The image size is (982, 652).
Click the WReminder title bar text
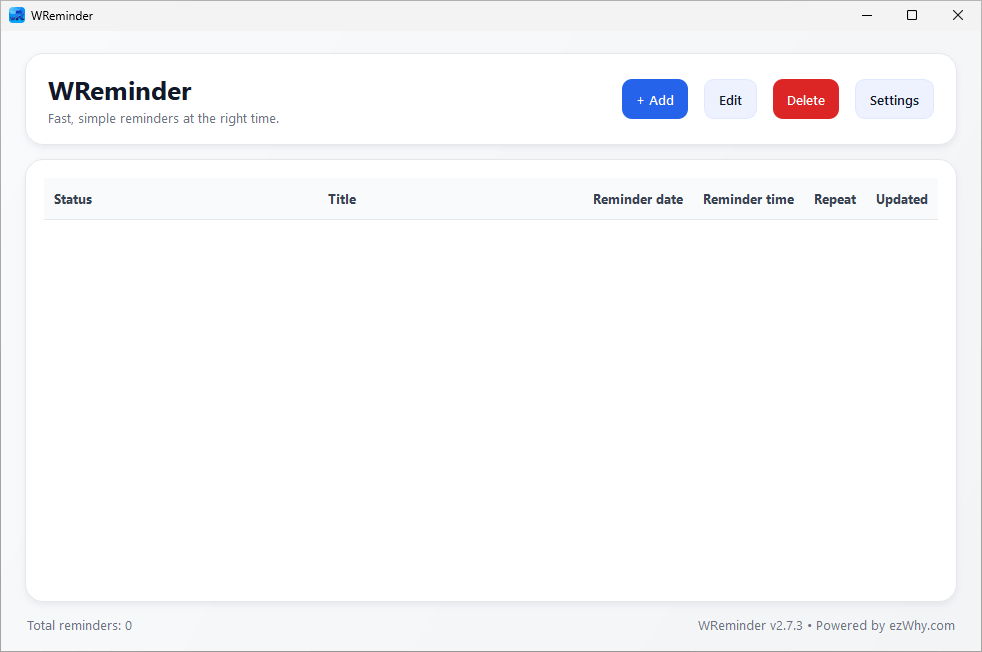click(x=62, y=16)
